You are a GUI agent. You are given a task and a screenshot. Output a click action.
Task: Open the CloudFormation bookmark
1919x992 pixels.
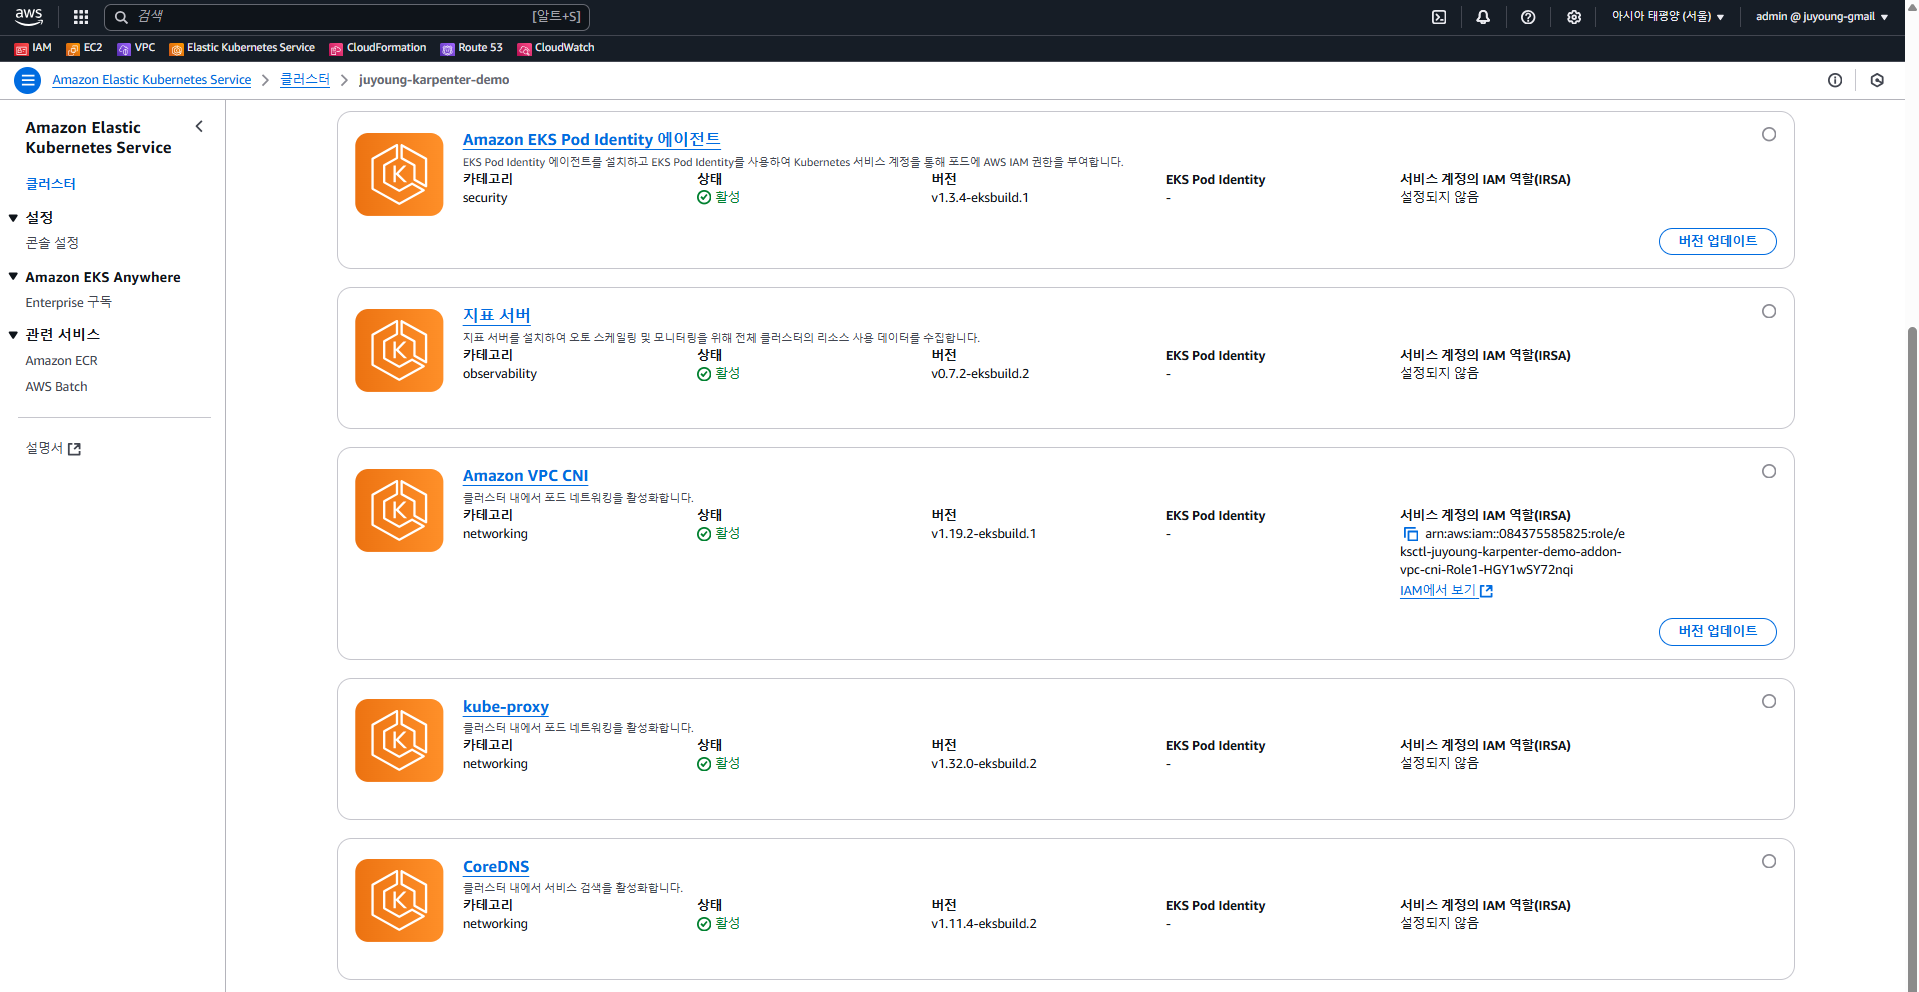click(378, 48)
